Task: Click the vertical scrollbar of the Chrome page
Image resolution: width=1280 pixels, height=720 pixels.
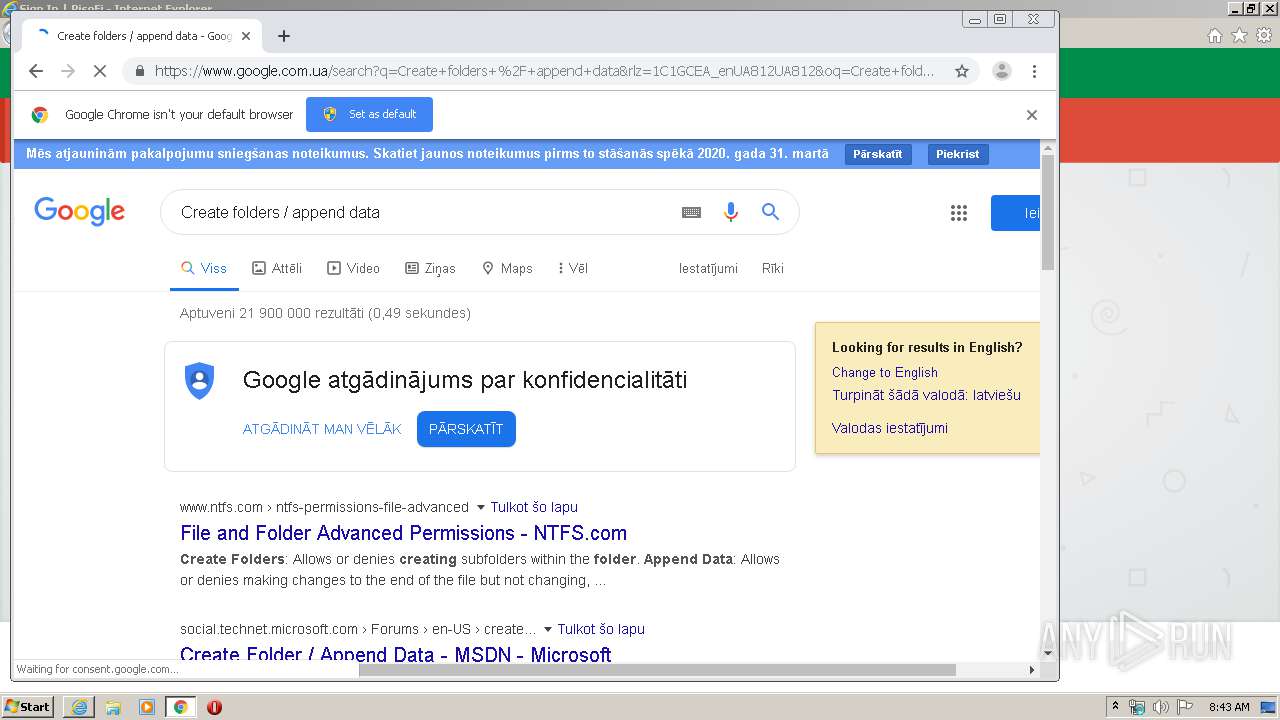Action: pyautogui.click(x=1048, y=213)
